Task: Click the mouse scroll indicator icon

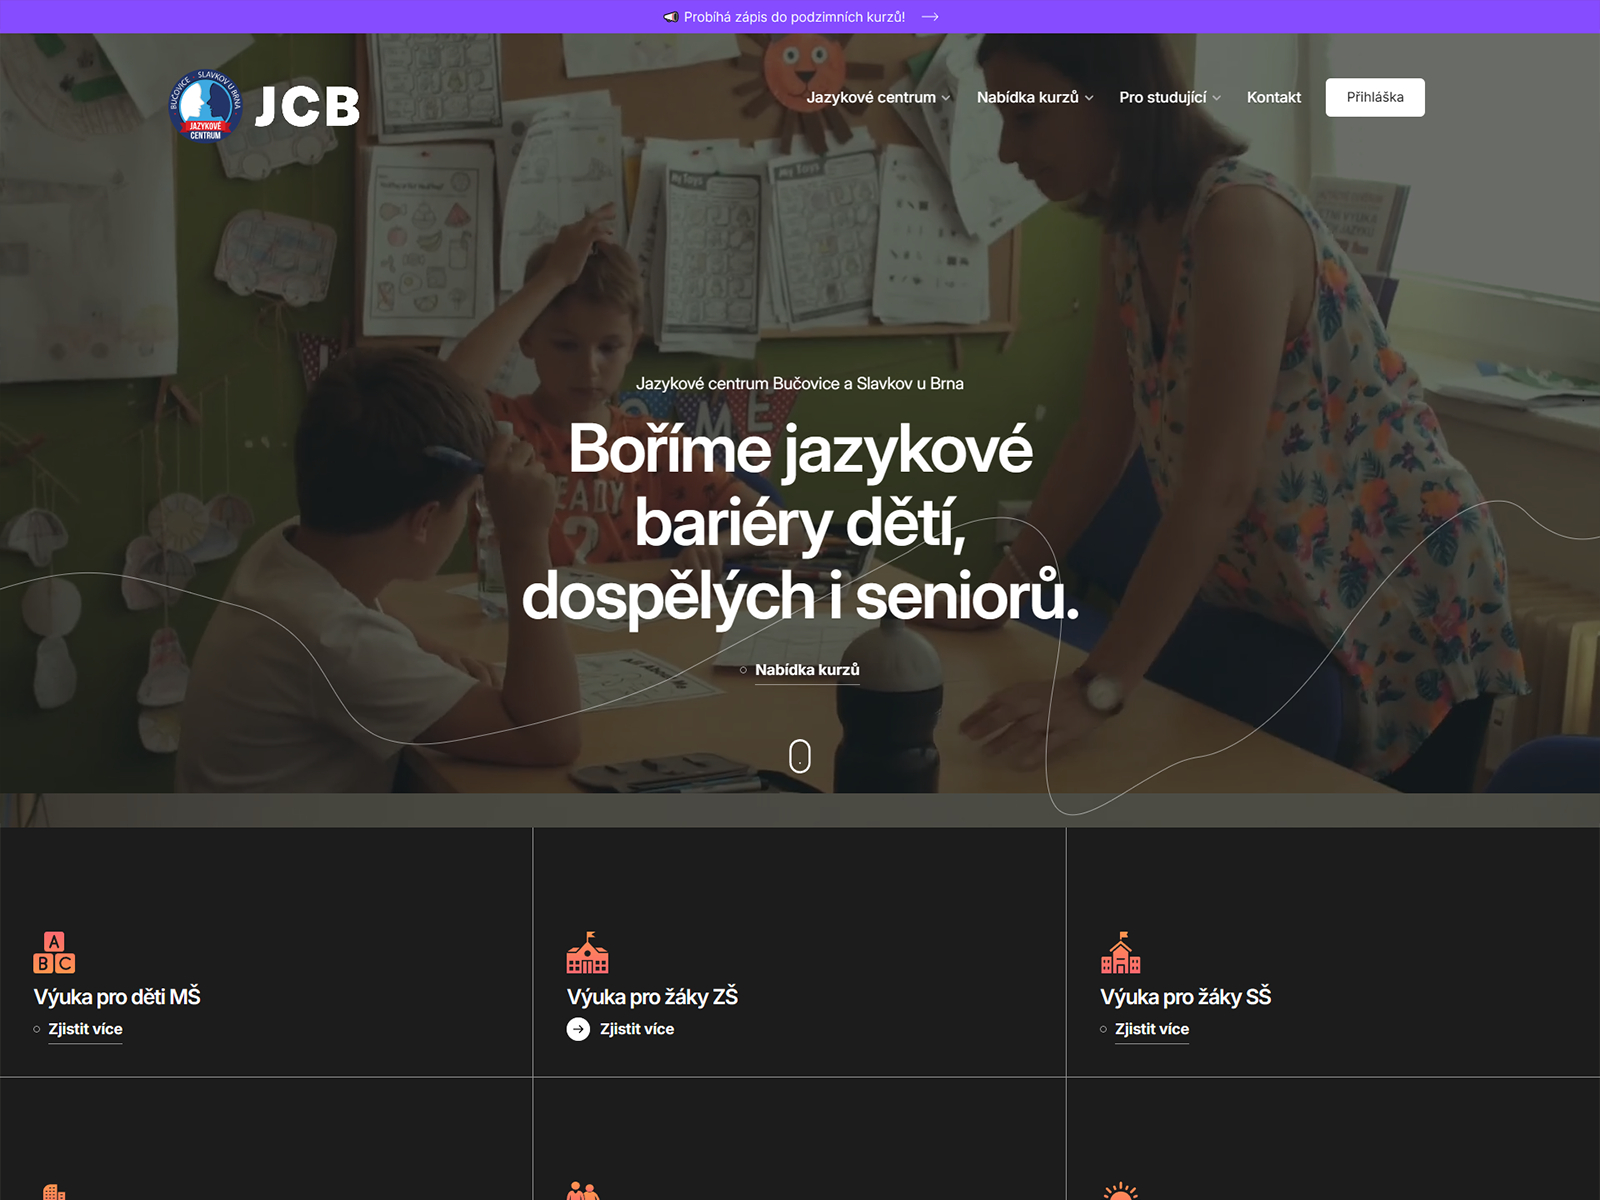Action: [x=800, y=756]
